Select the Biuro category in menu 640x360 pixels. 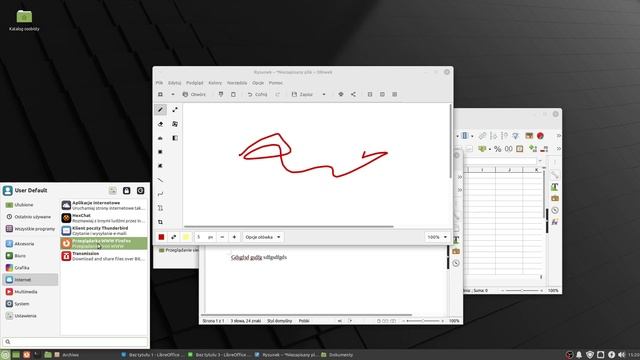click(x=30, y=256)
